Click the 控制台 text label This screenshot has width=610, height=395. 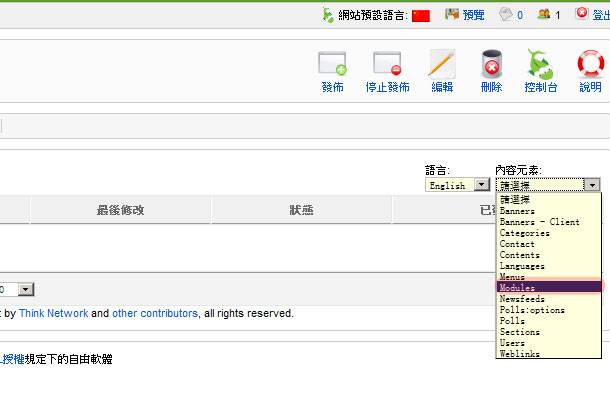541,87
